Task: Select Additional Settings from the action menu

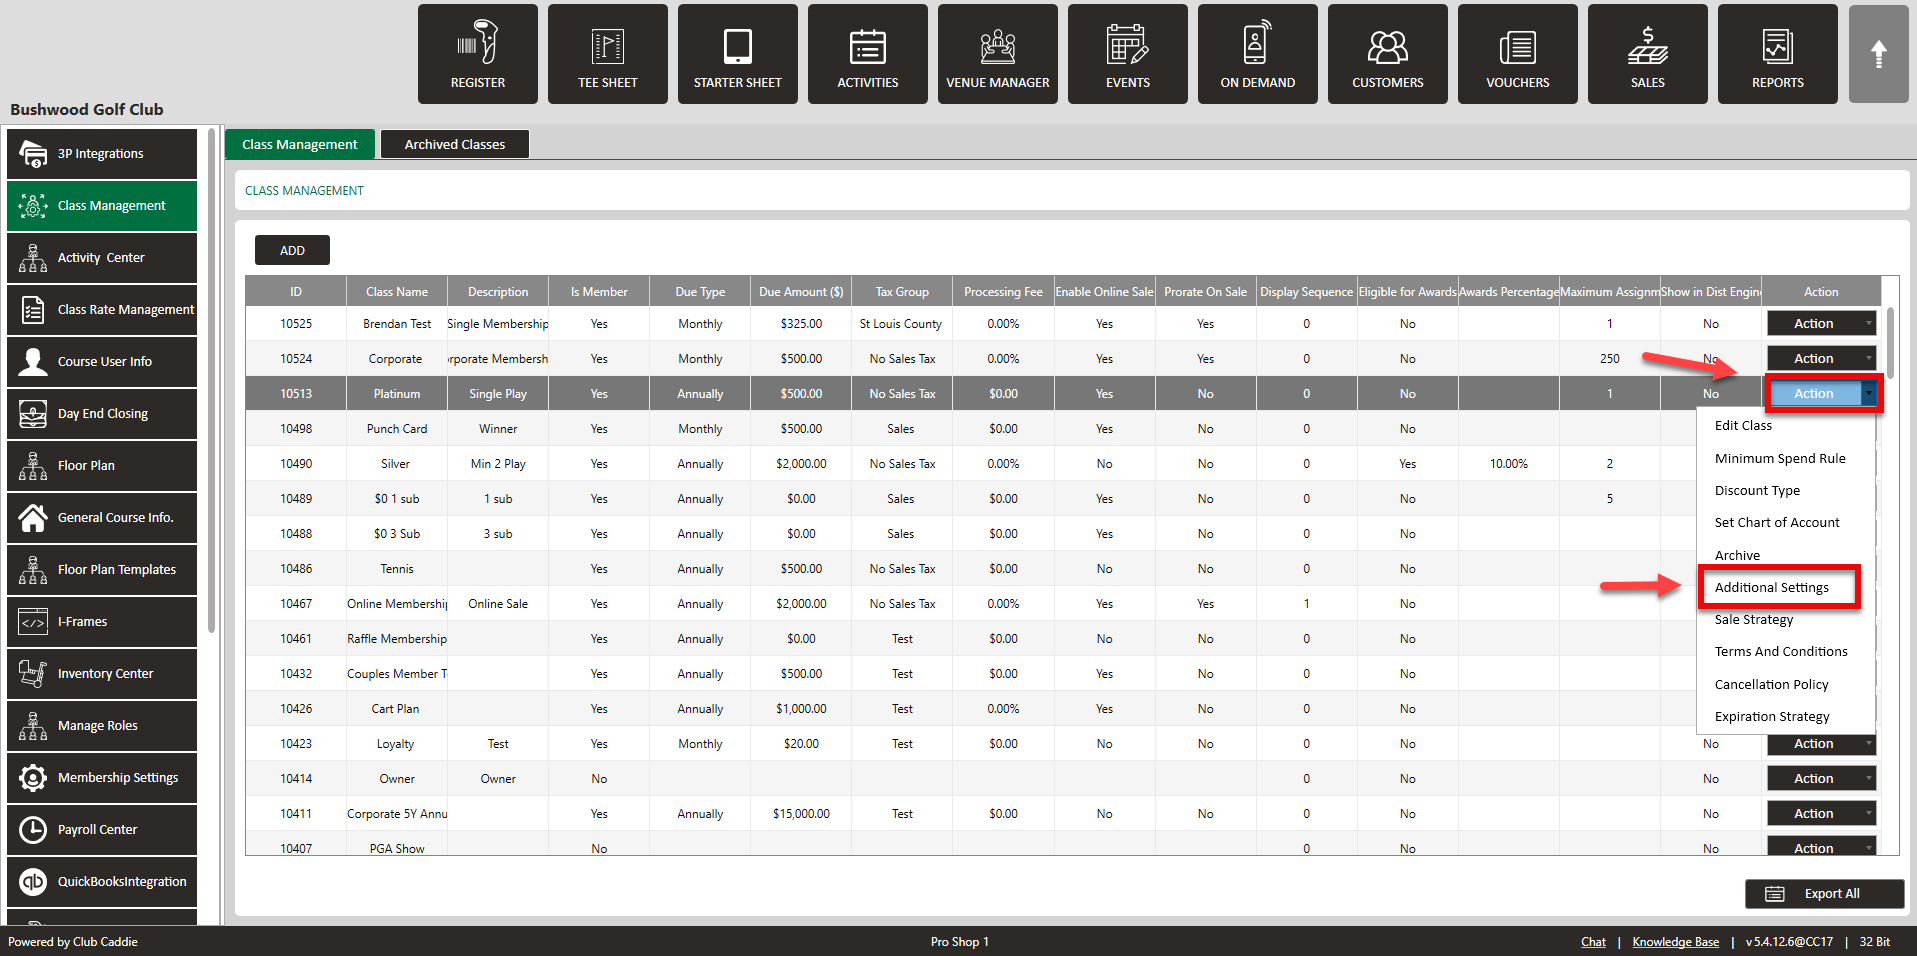Action: tap(1771, 588)
